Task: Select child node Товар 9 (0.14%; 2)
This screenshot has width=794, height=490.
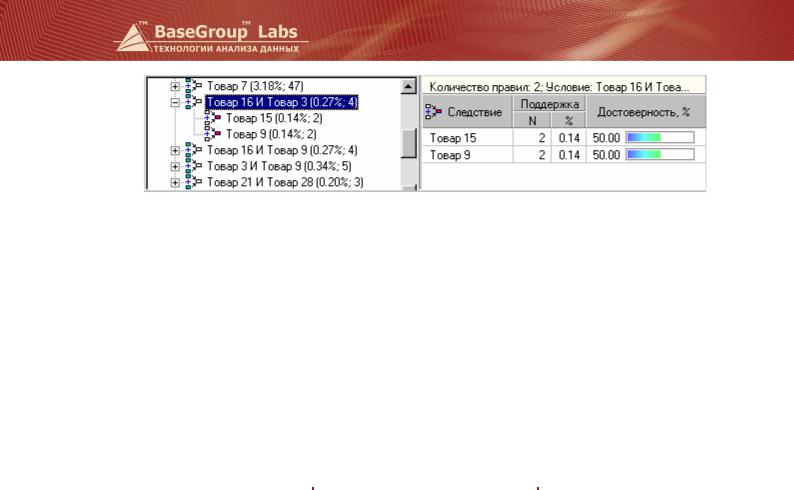Action: tap(271, 135)
